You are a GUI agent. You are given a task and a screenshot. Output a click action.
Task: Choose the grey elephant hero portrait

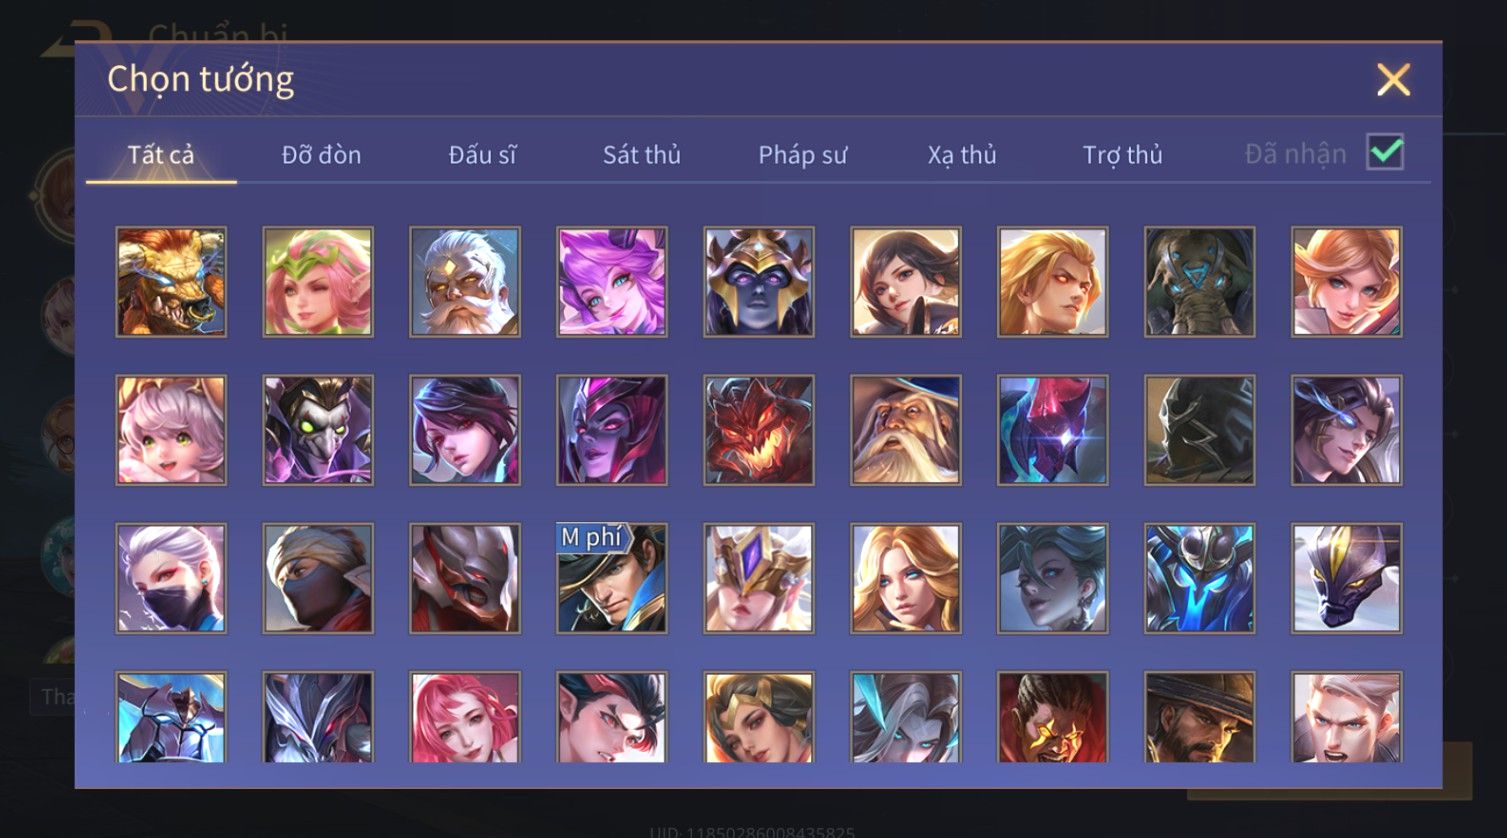(x=1200, y=281)
